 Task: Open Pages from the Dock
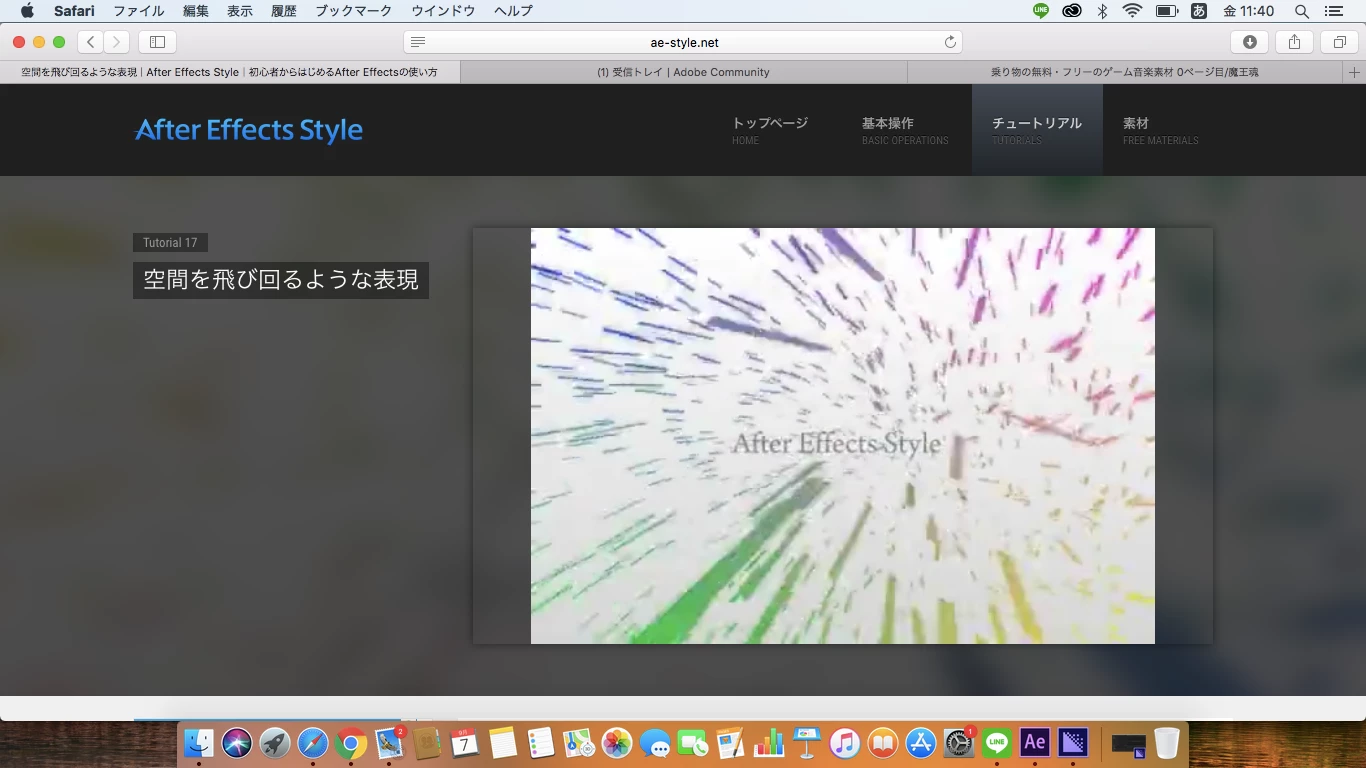point(731,743)
